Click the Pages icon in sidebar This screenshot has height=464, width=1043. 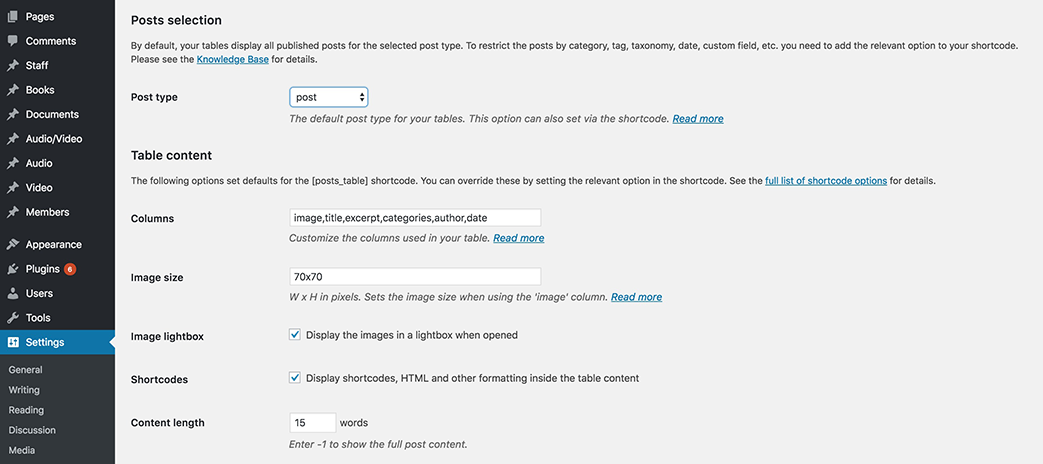click(12, 17)
